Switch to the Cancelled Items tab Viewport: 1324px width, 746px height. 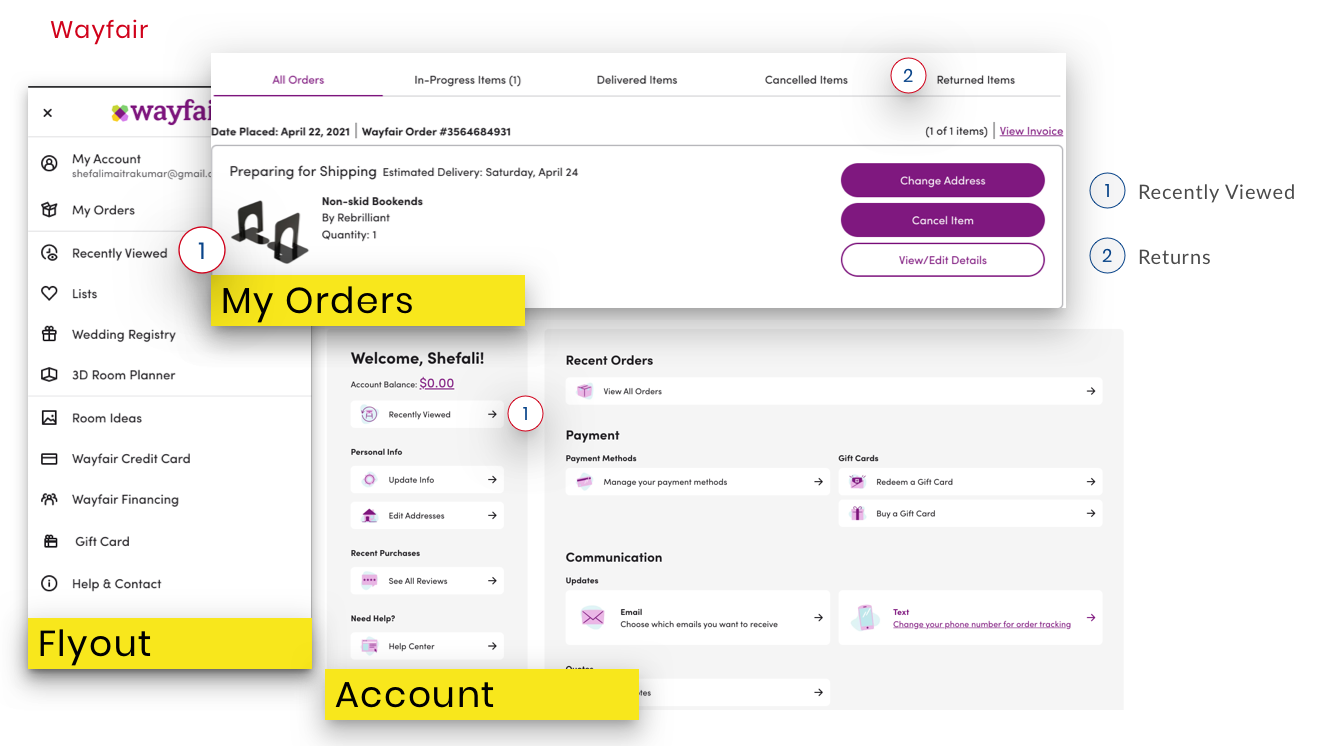806,80
